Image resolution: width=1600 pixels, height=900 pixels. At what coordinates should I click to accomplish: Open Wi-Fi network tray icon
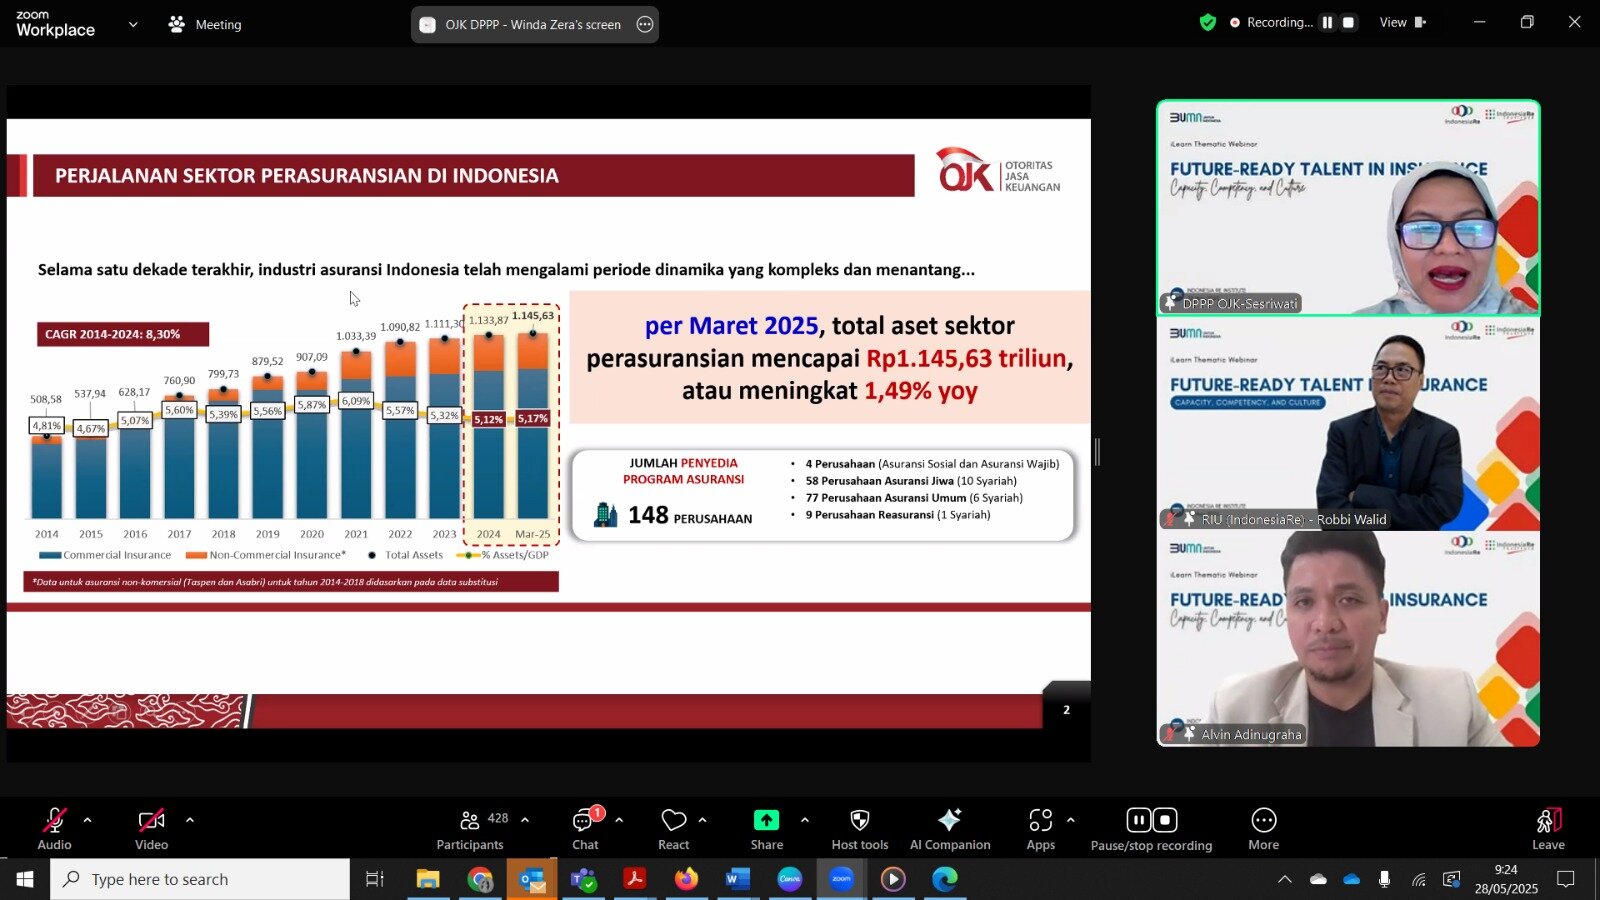tap(1418, 879)
